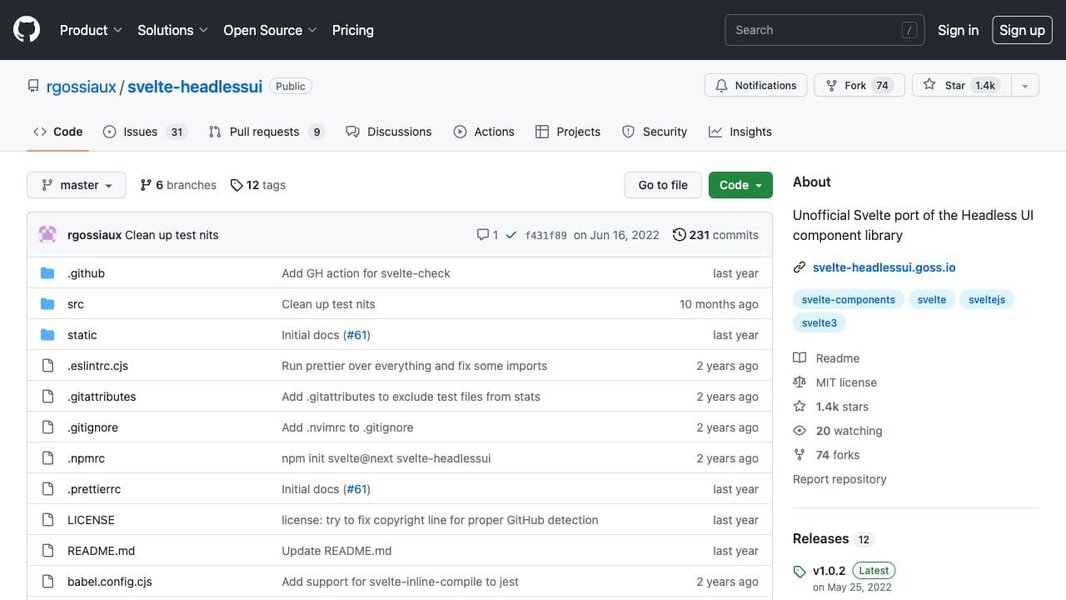1066x600 pixels.
Task: Select the sveltejs topic tag
Action: [x=986, y=300]
